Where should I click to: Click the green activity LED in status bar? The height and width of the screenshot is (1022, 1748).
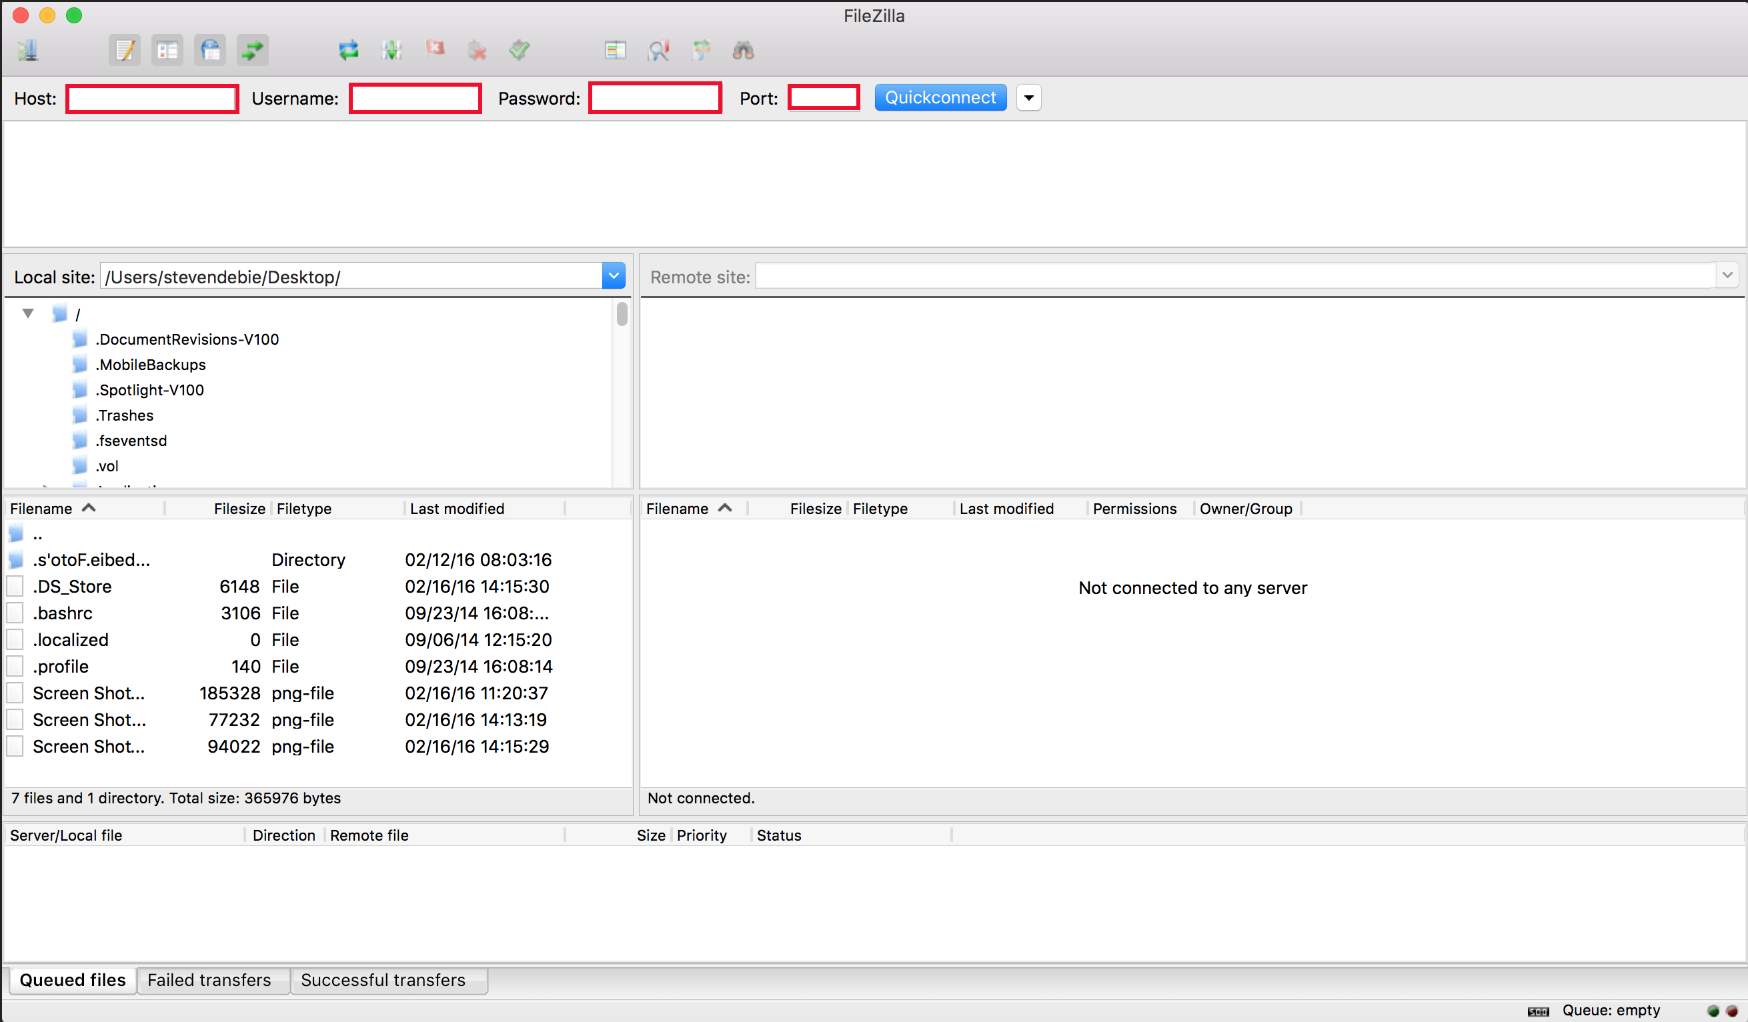pyautogui.click(x=1713, y=1011)
